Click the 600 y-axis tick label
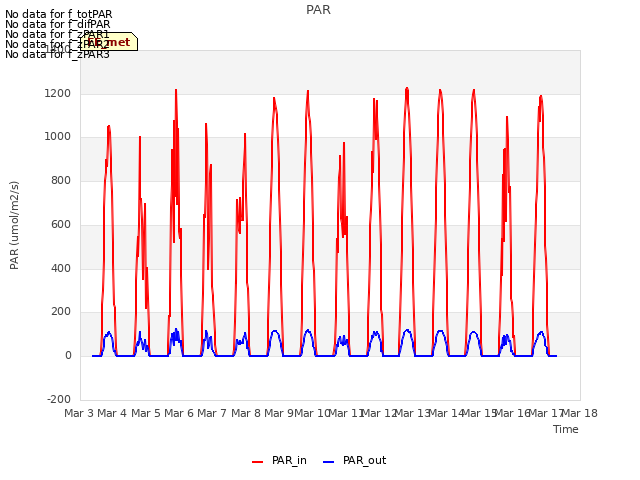 coord(61,224)
